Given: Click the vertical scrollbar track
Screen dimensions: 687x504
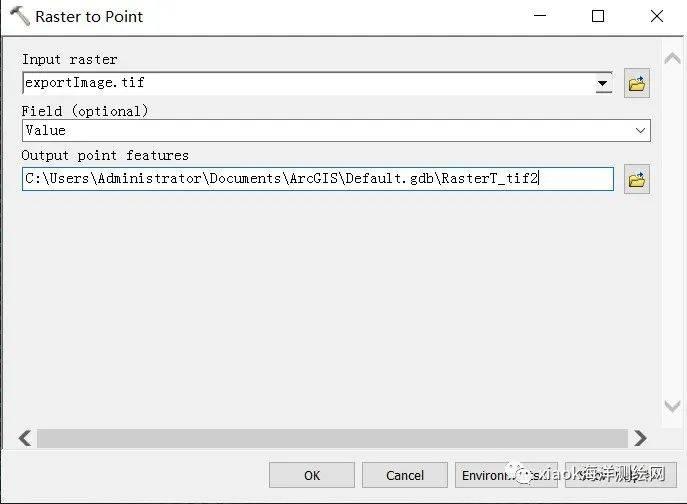Looking at the screenshot, I should (x=672, y=230).
